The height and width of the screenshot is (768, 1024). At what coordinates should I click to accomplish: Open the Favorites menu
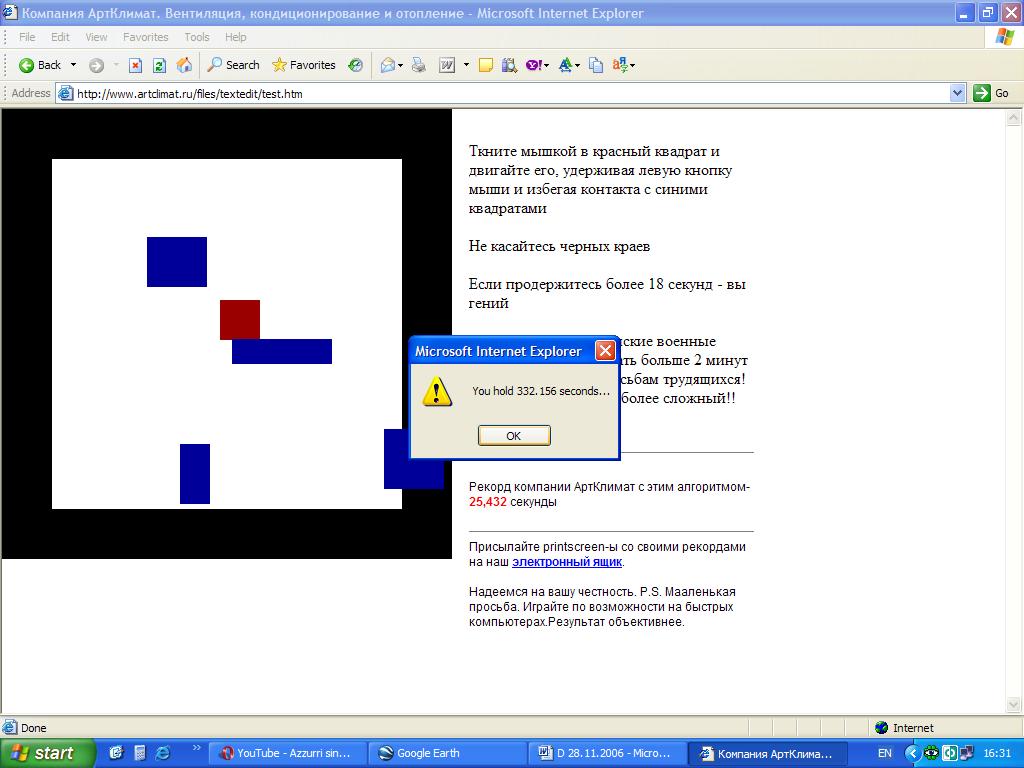pyautogui.click(x=146, y=37)
